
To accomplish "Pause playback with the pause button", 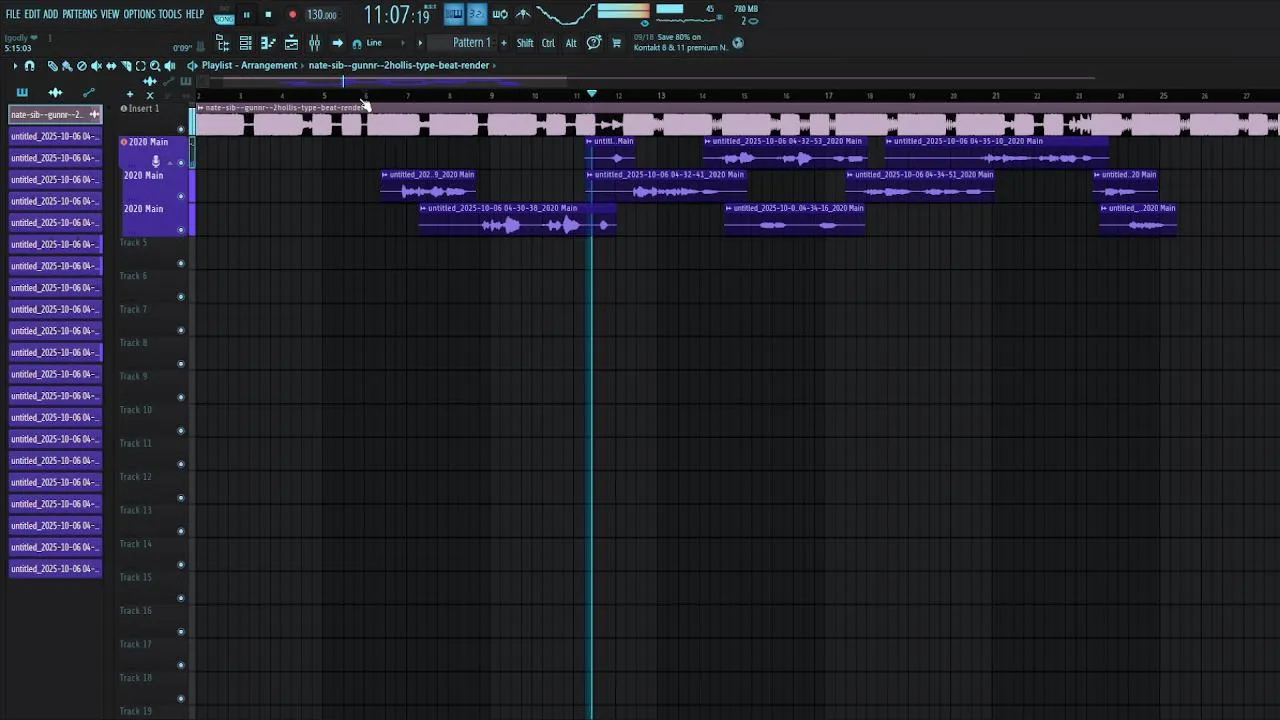I will [246, 15].
